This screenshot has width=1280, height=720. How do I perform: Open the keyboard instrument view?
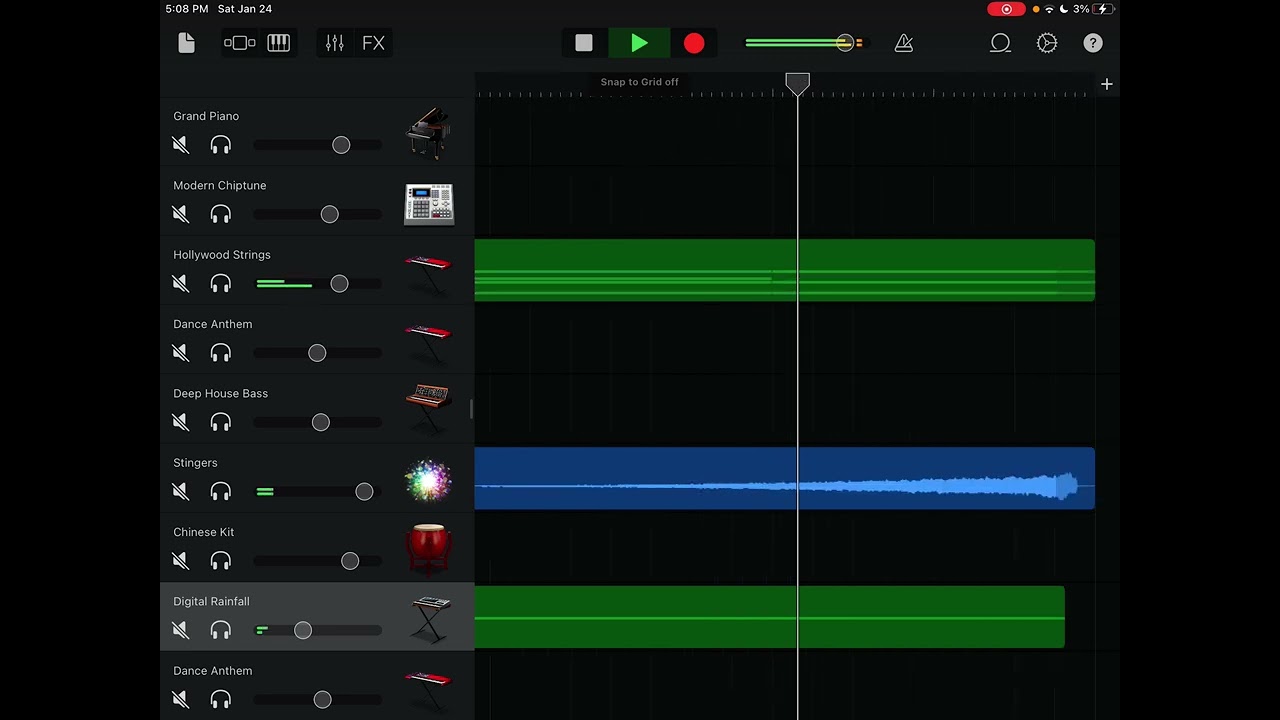click(278, 43)
